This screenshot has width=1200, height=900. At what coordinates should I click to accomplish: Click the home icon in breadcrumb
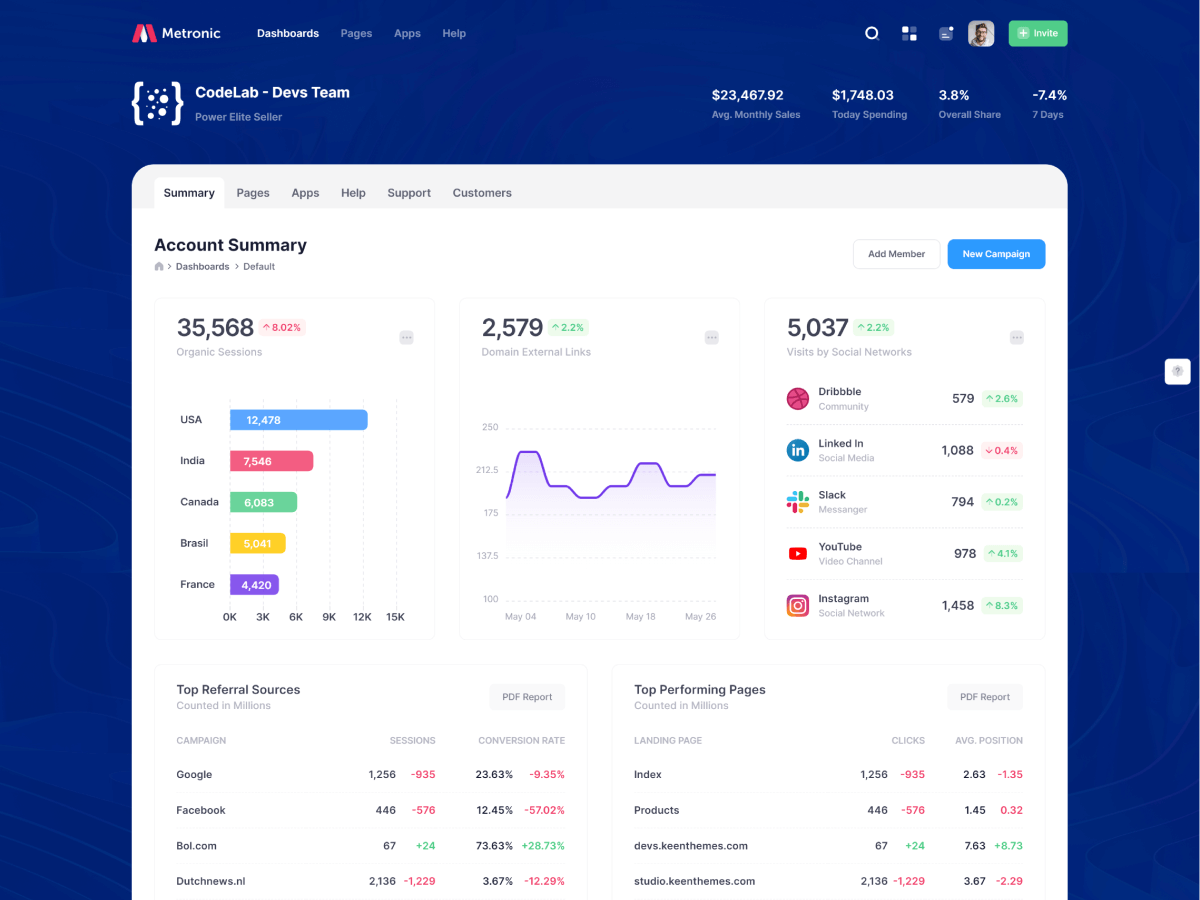coord(159,267)
